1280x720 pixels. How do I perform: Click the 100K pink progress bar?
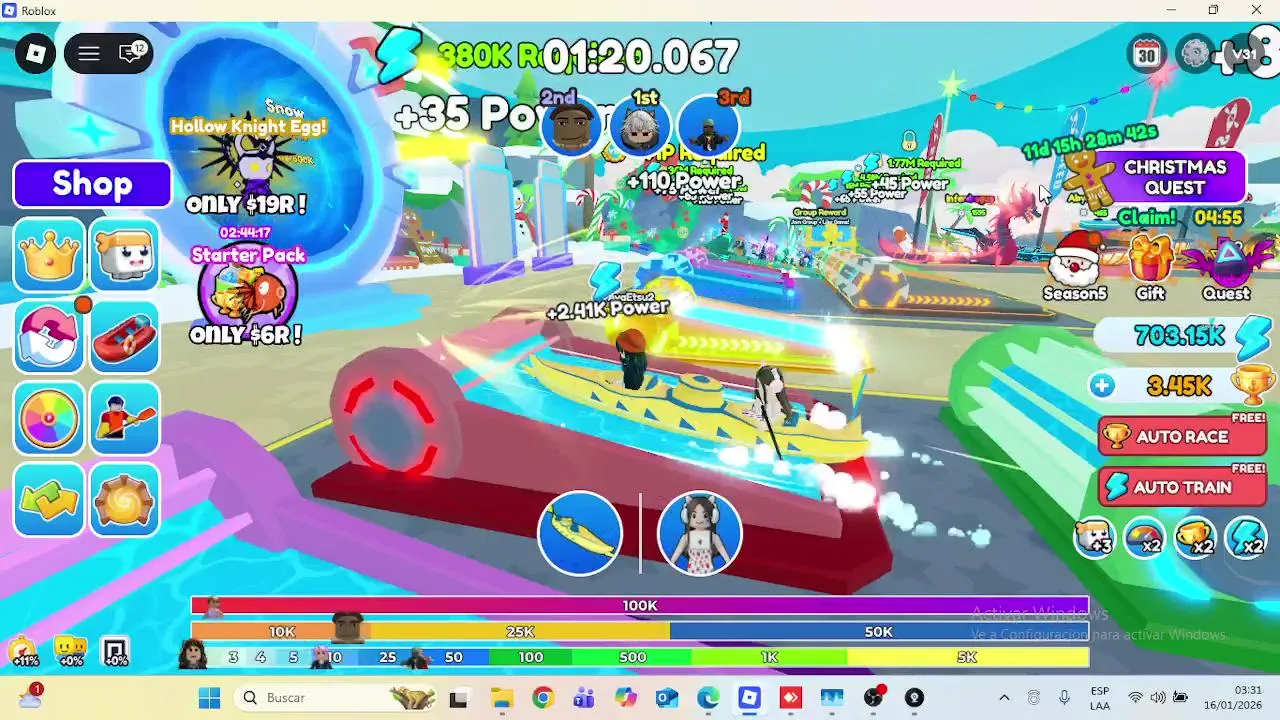pyautogui.click(x=640, y=606)
